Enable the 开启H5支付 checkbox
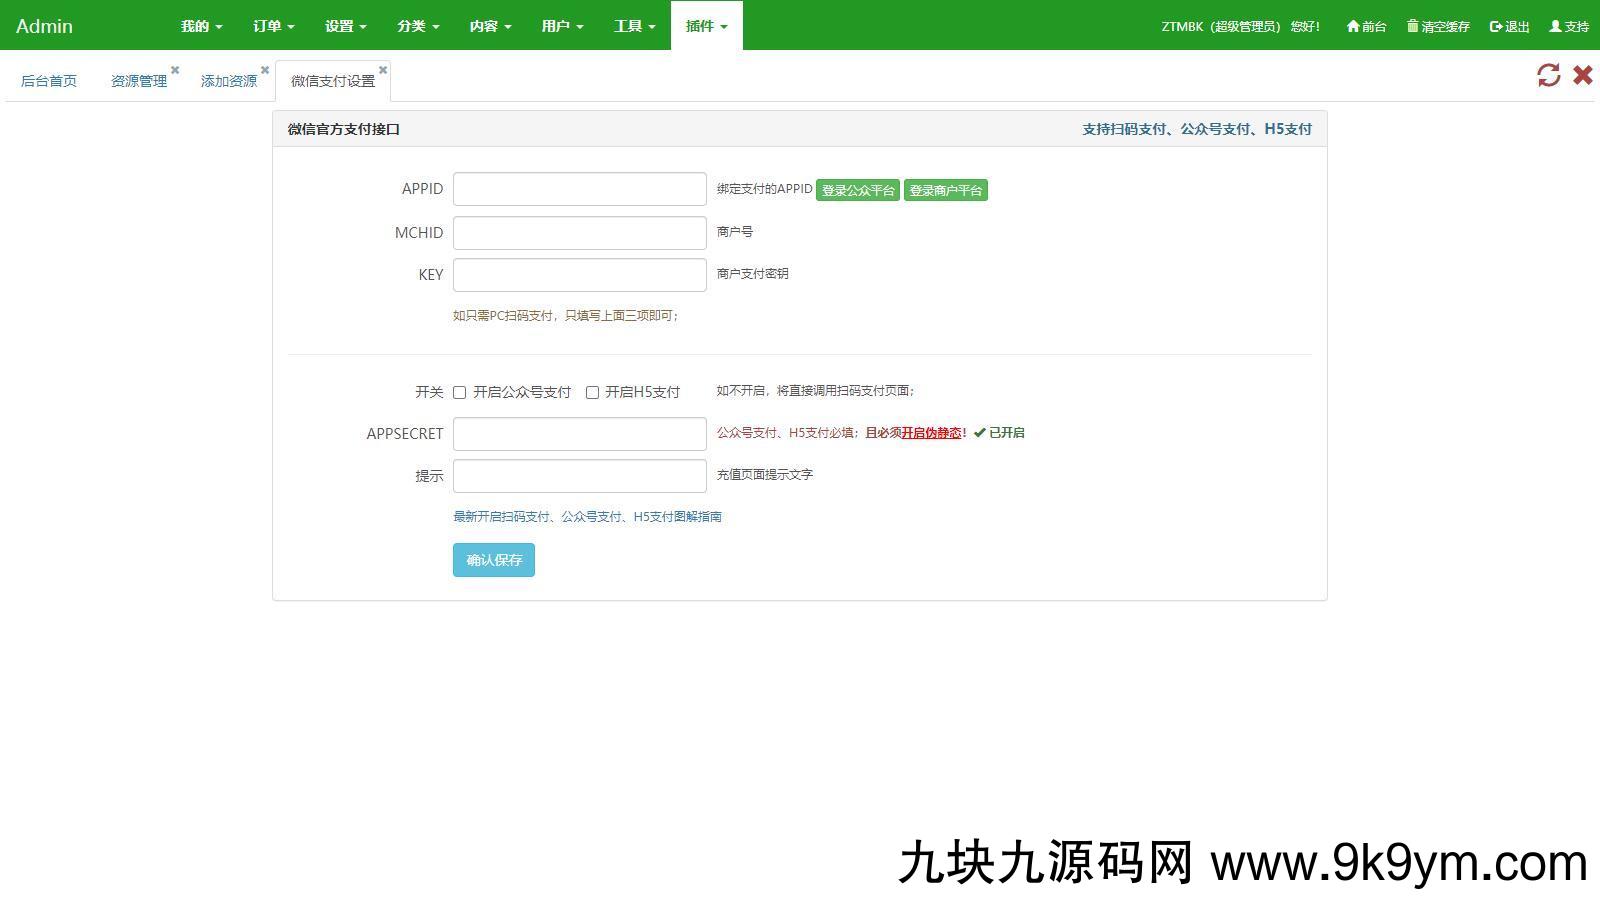The width and height of the screenshot is (1600, 900). coord(593,392)
